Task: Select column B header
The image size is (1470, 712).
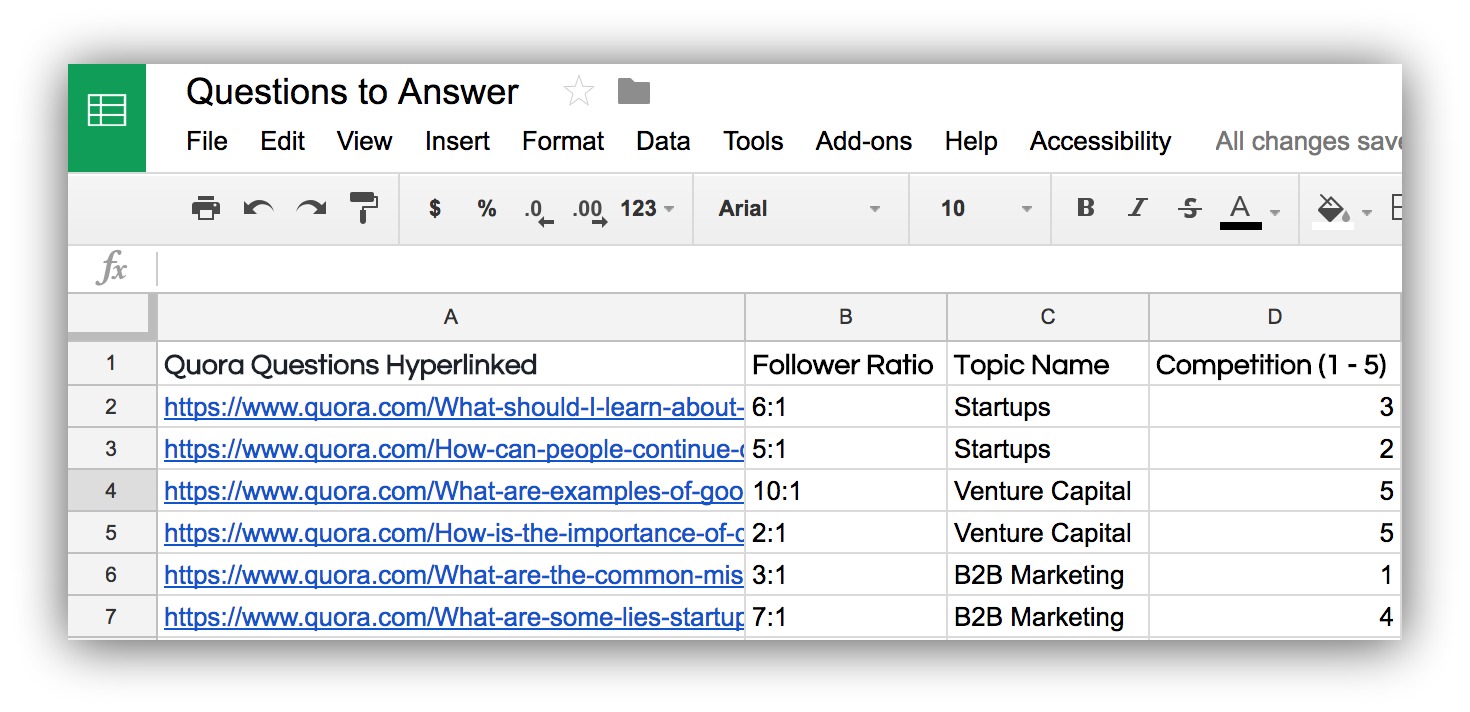Action: tap(846, 317)
